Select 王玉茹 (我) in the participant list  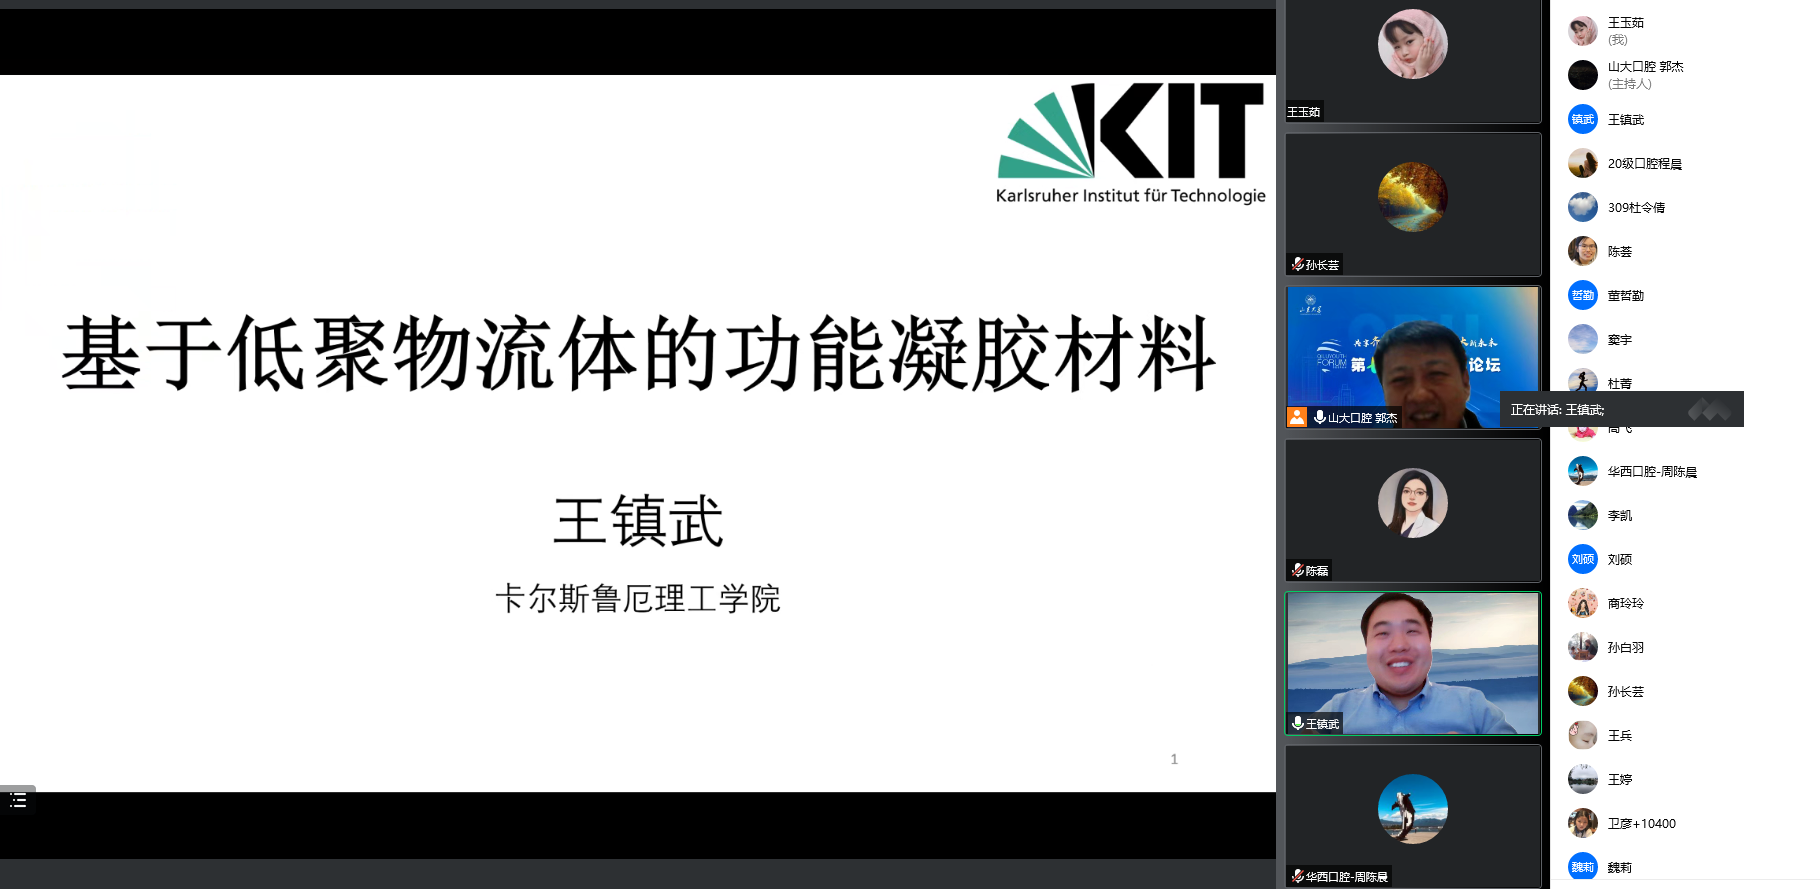[x=1625, y=30]
